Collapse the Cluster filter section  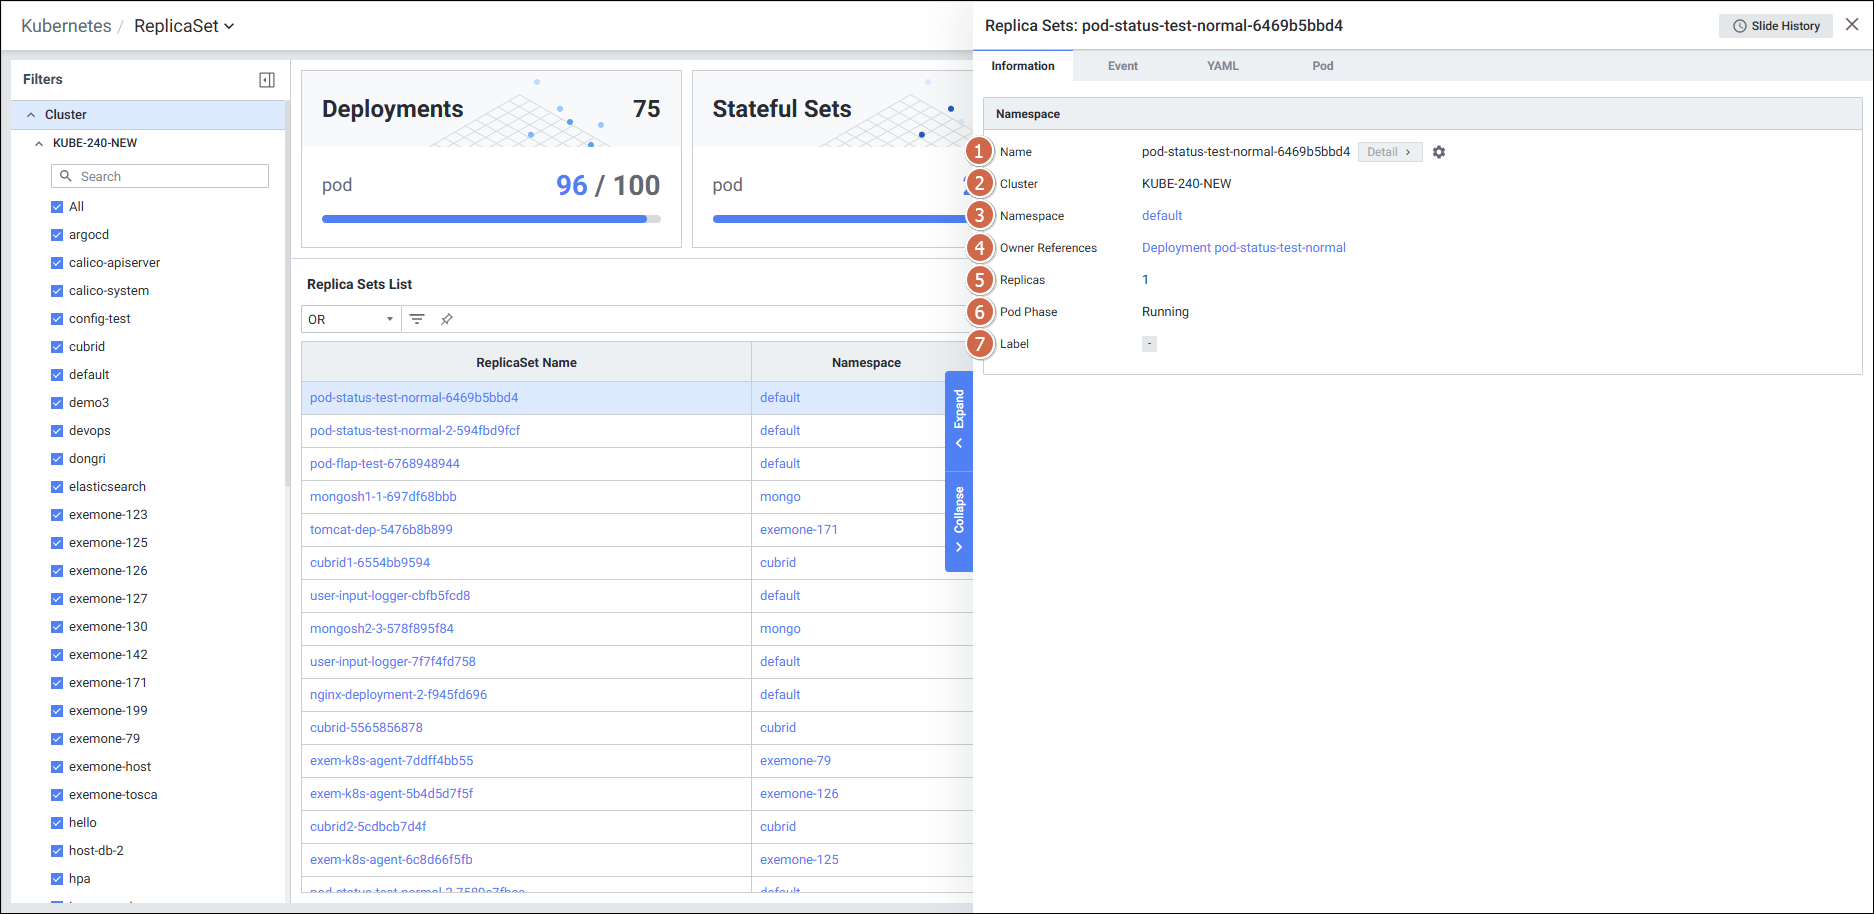31,115
